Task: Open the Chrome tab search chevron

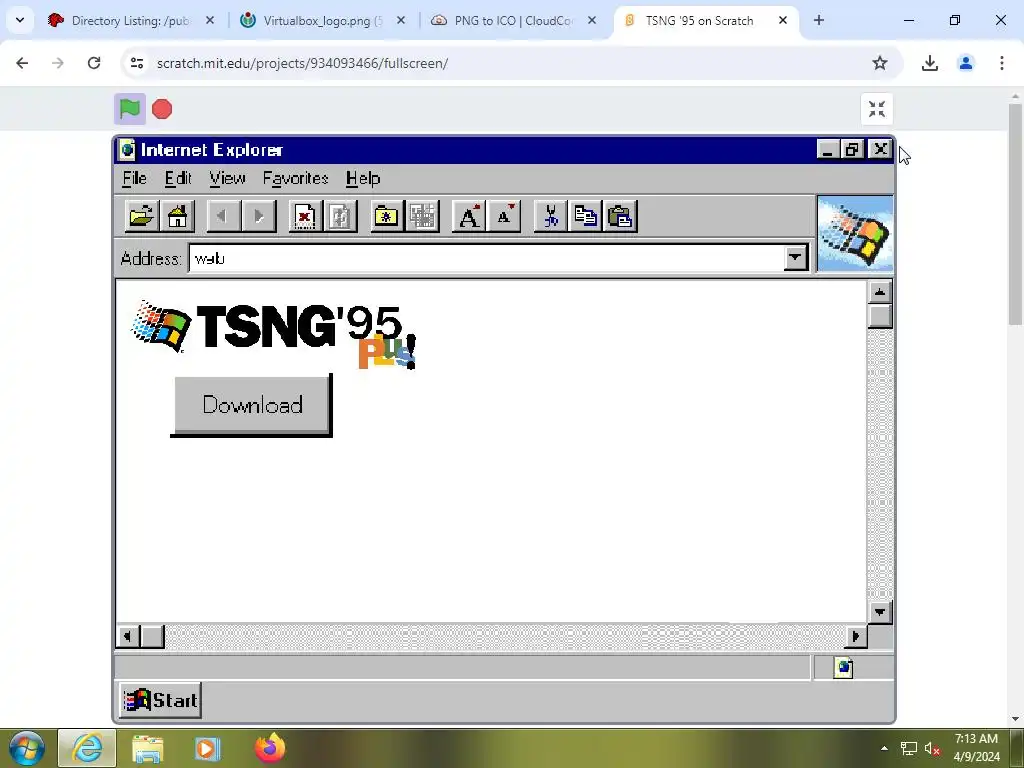Action: coord(20,20)
